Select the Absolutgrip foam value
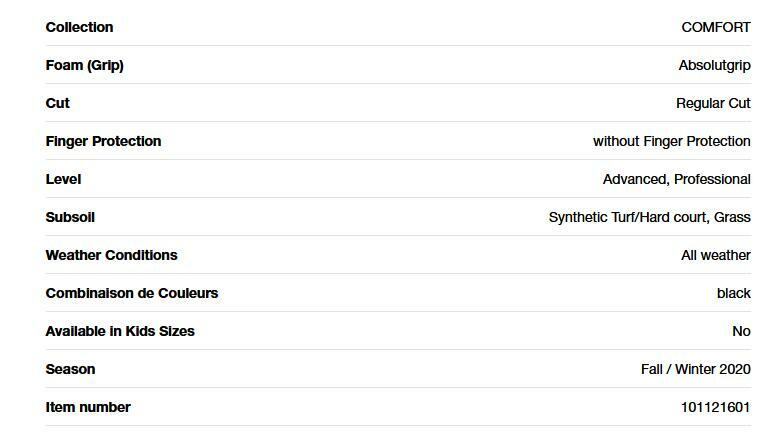 [x=714, y=65]
